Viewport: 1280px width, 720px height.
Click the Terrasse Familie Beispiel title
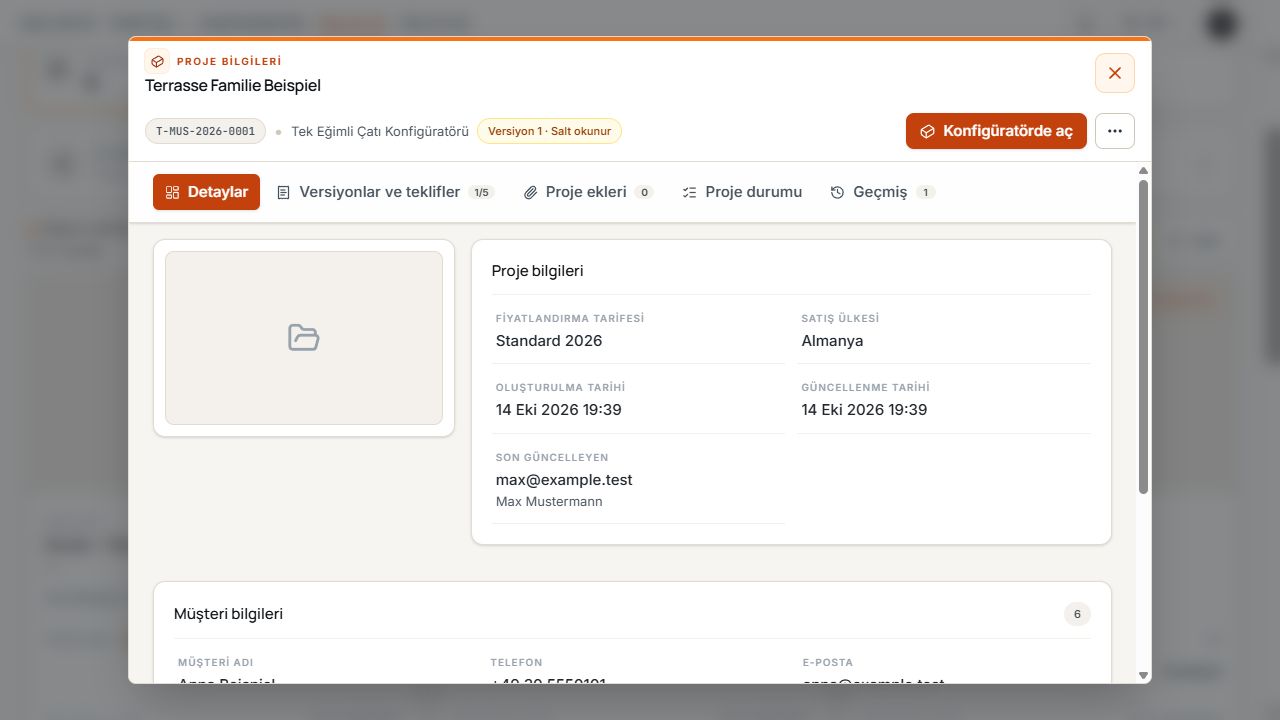point(233,86)
